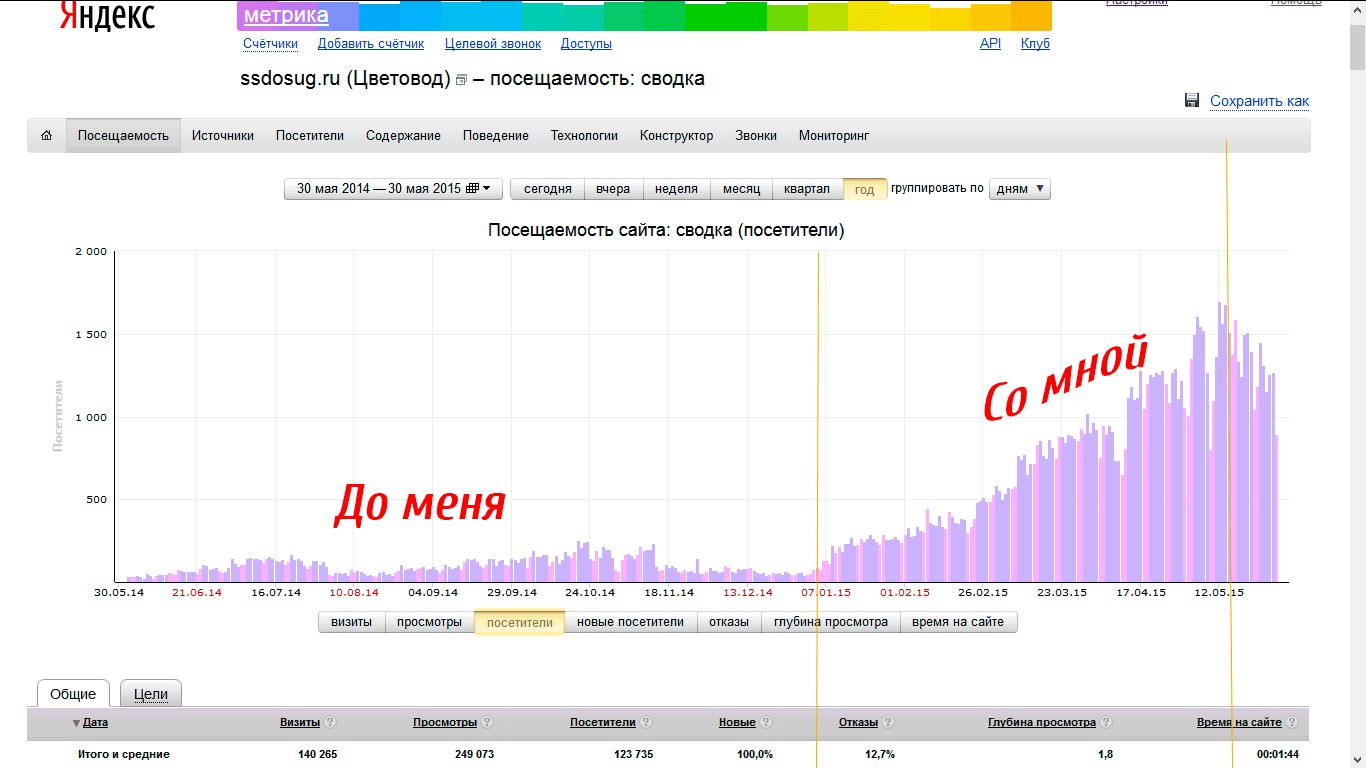Open the Доступы link
1366x768 pixels.
(x=586, y=44)
